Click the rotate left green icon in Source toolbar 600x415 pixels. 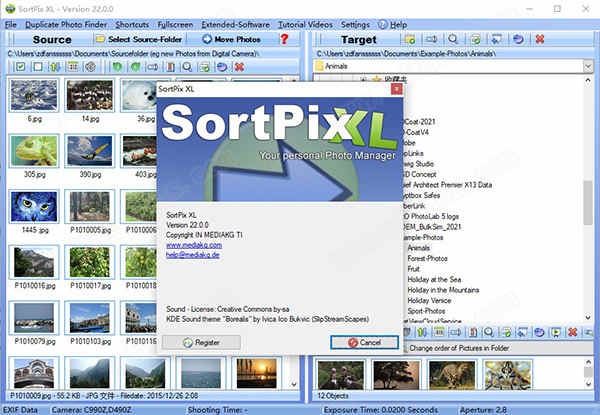pos(117,67)
